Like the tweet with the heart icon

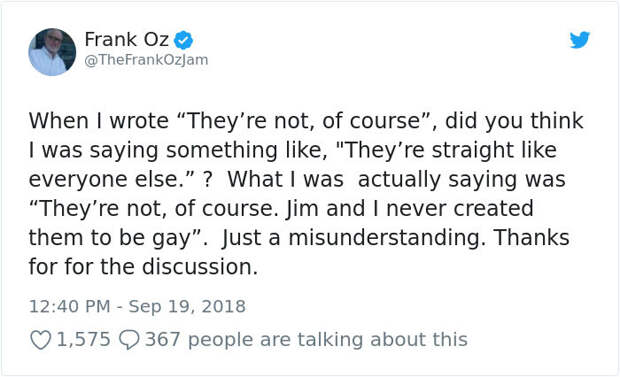[x=41, y=340]
